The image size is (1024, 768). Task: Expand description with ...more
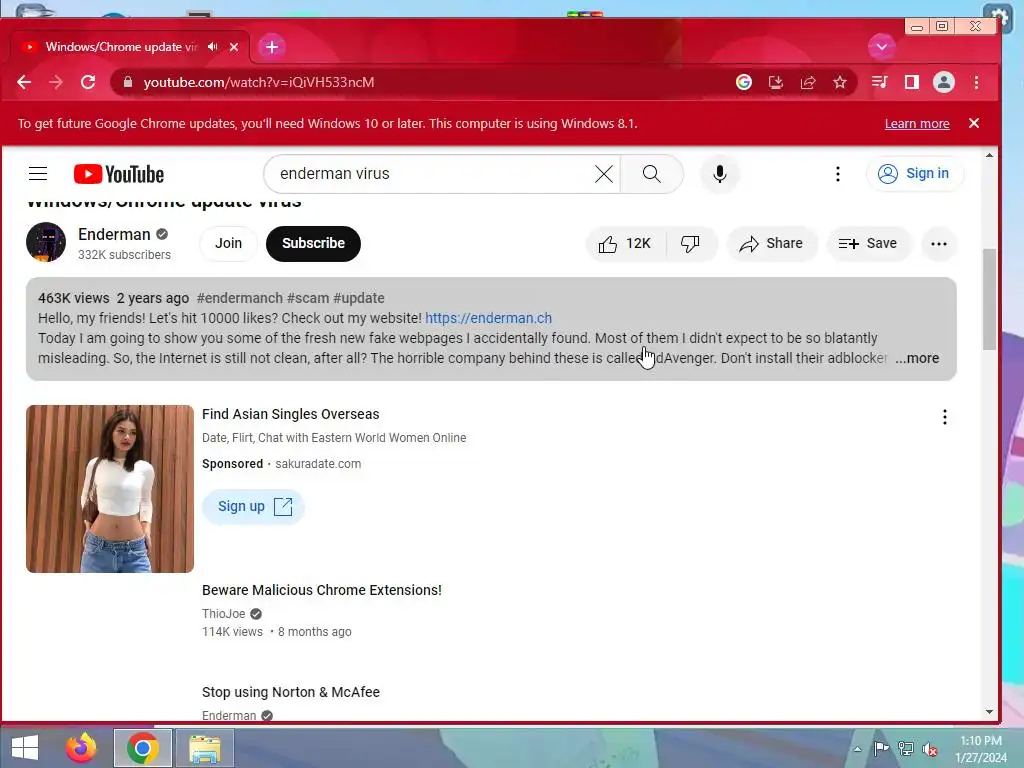click(x=917, y=358)
